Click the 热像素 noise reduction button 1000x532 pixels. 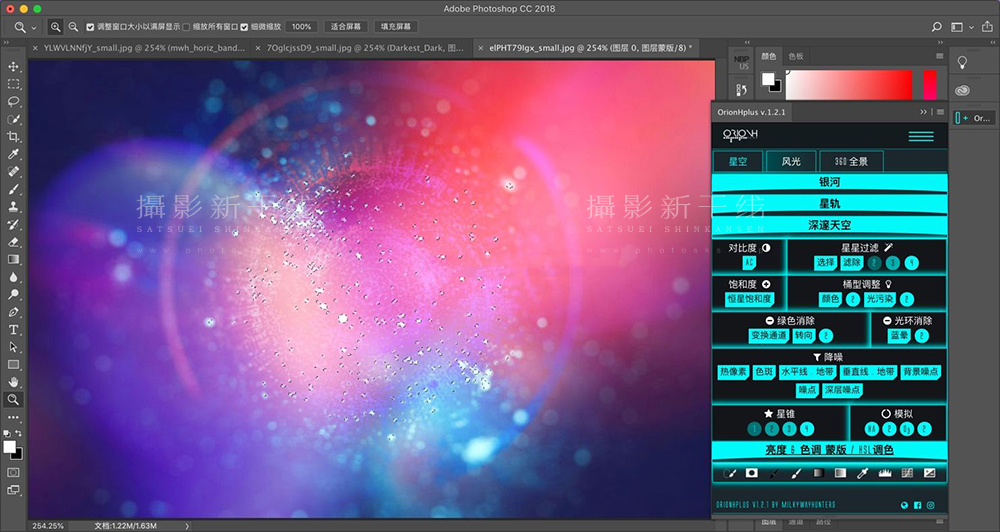(x=733, y=372)
